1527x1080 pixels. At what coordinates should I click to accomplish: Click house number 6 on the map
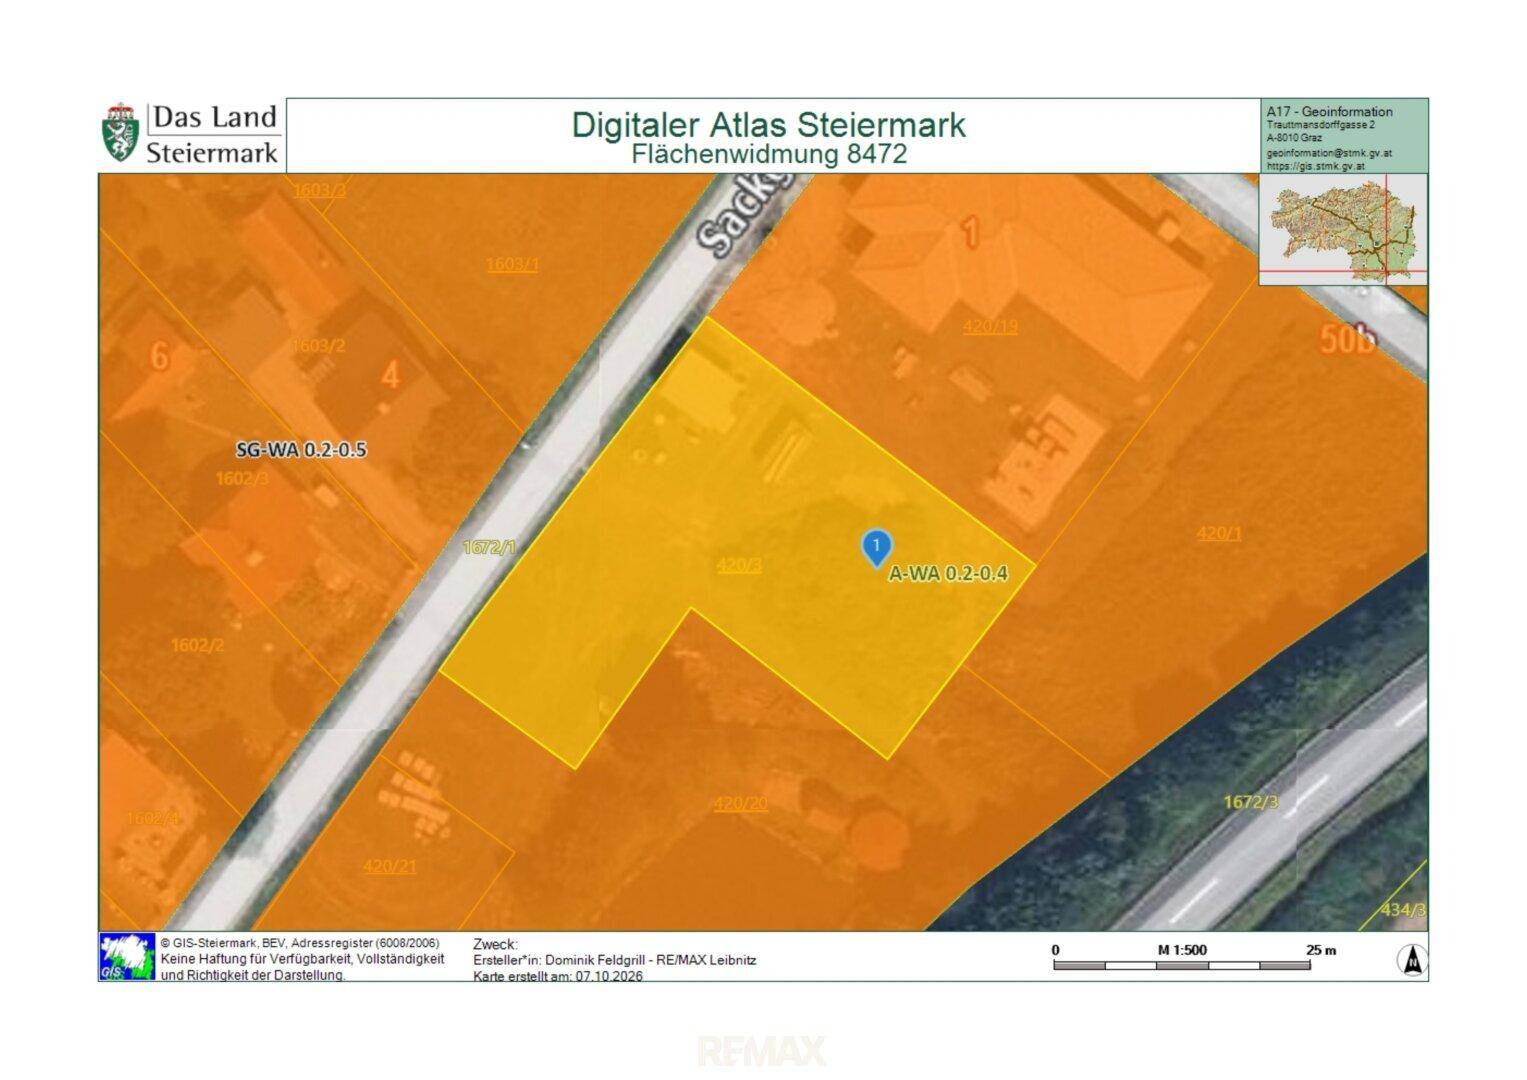(x=159, y=356)
